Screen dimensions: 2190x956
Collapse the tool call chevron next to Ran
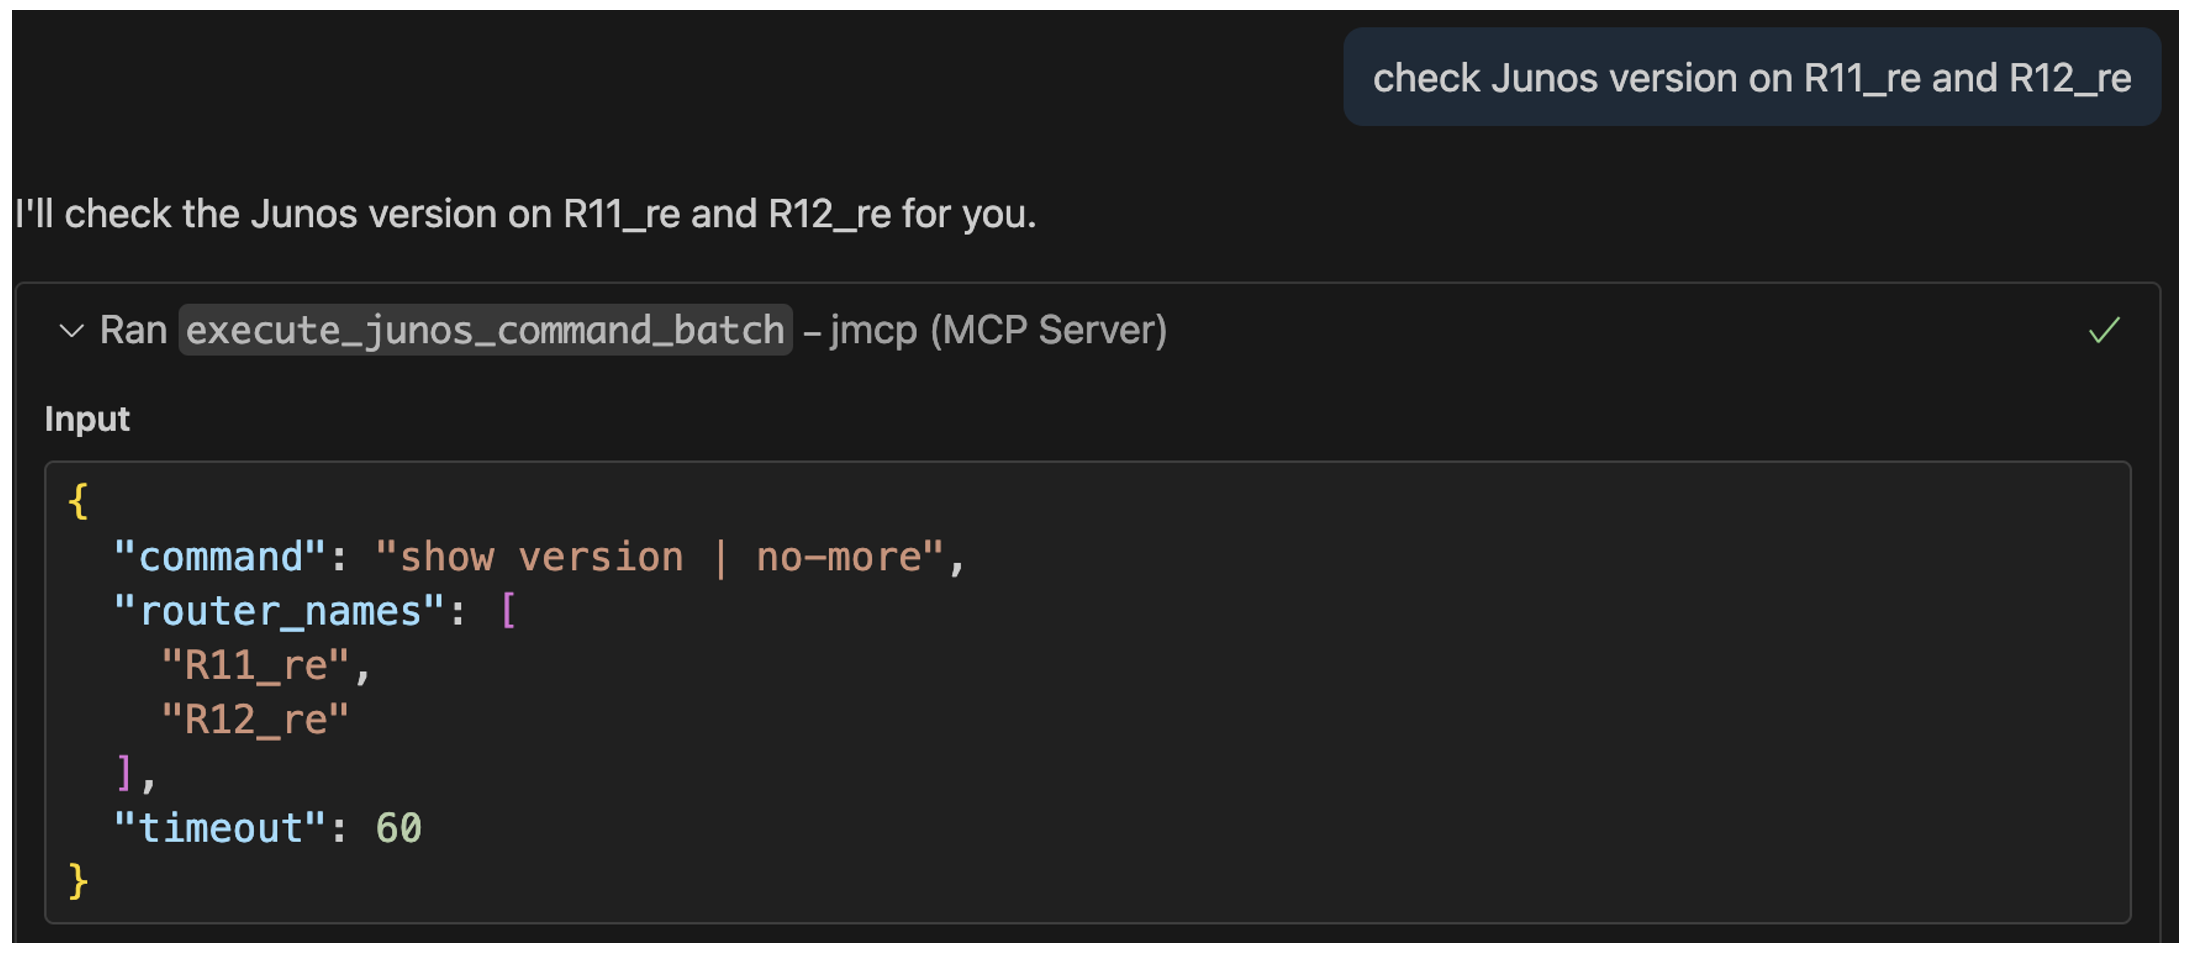71,331
